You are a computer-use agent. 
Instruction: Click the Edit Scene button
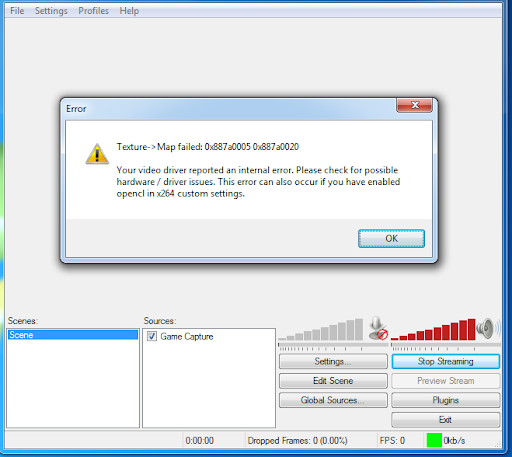click(x=333, y=381)
